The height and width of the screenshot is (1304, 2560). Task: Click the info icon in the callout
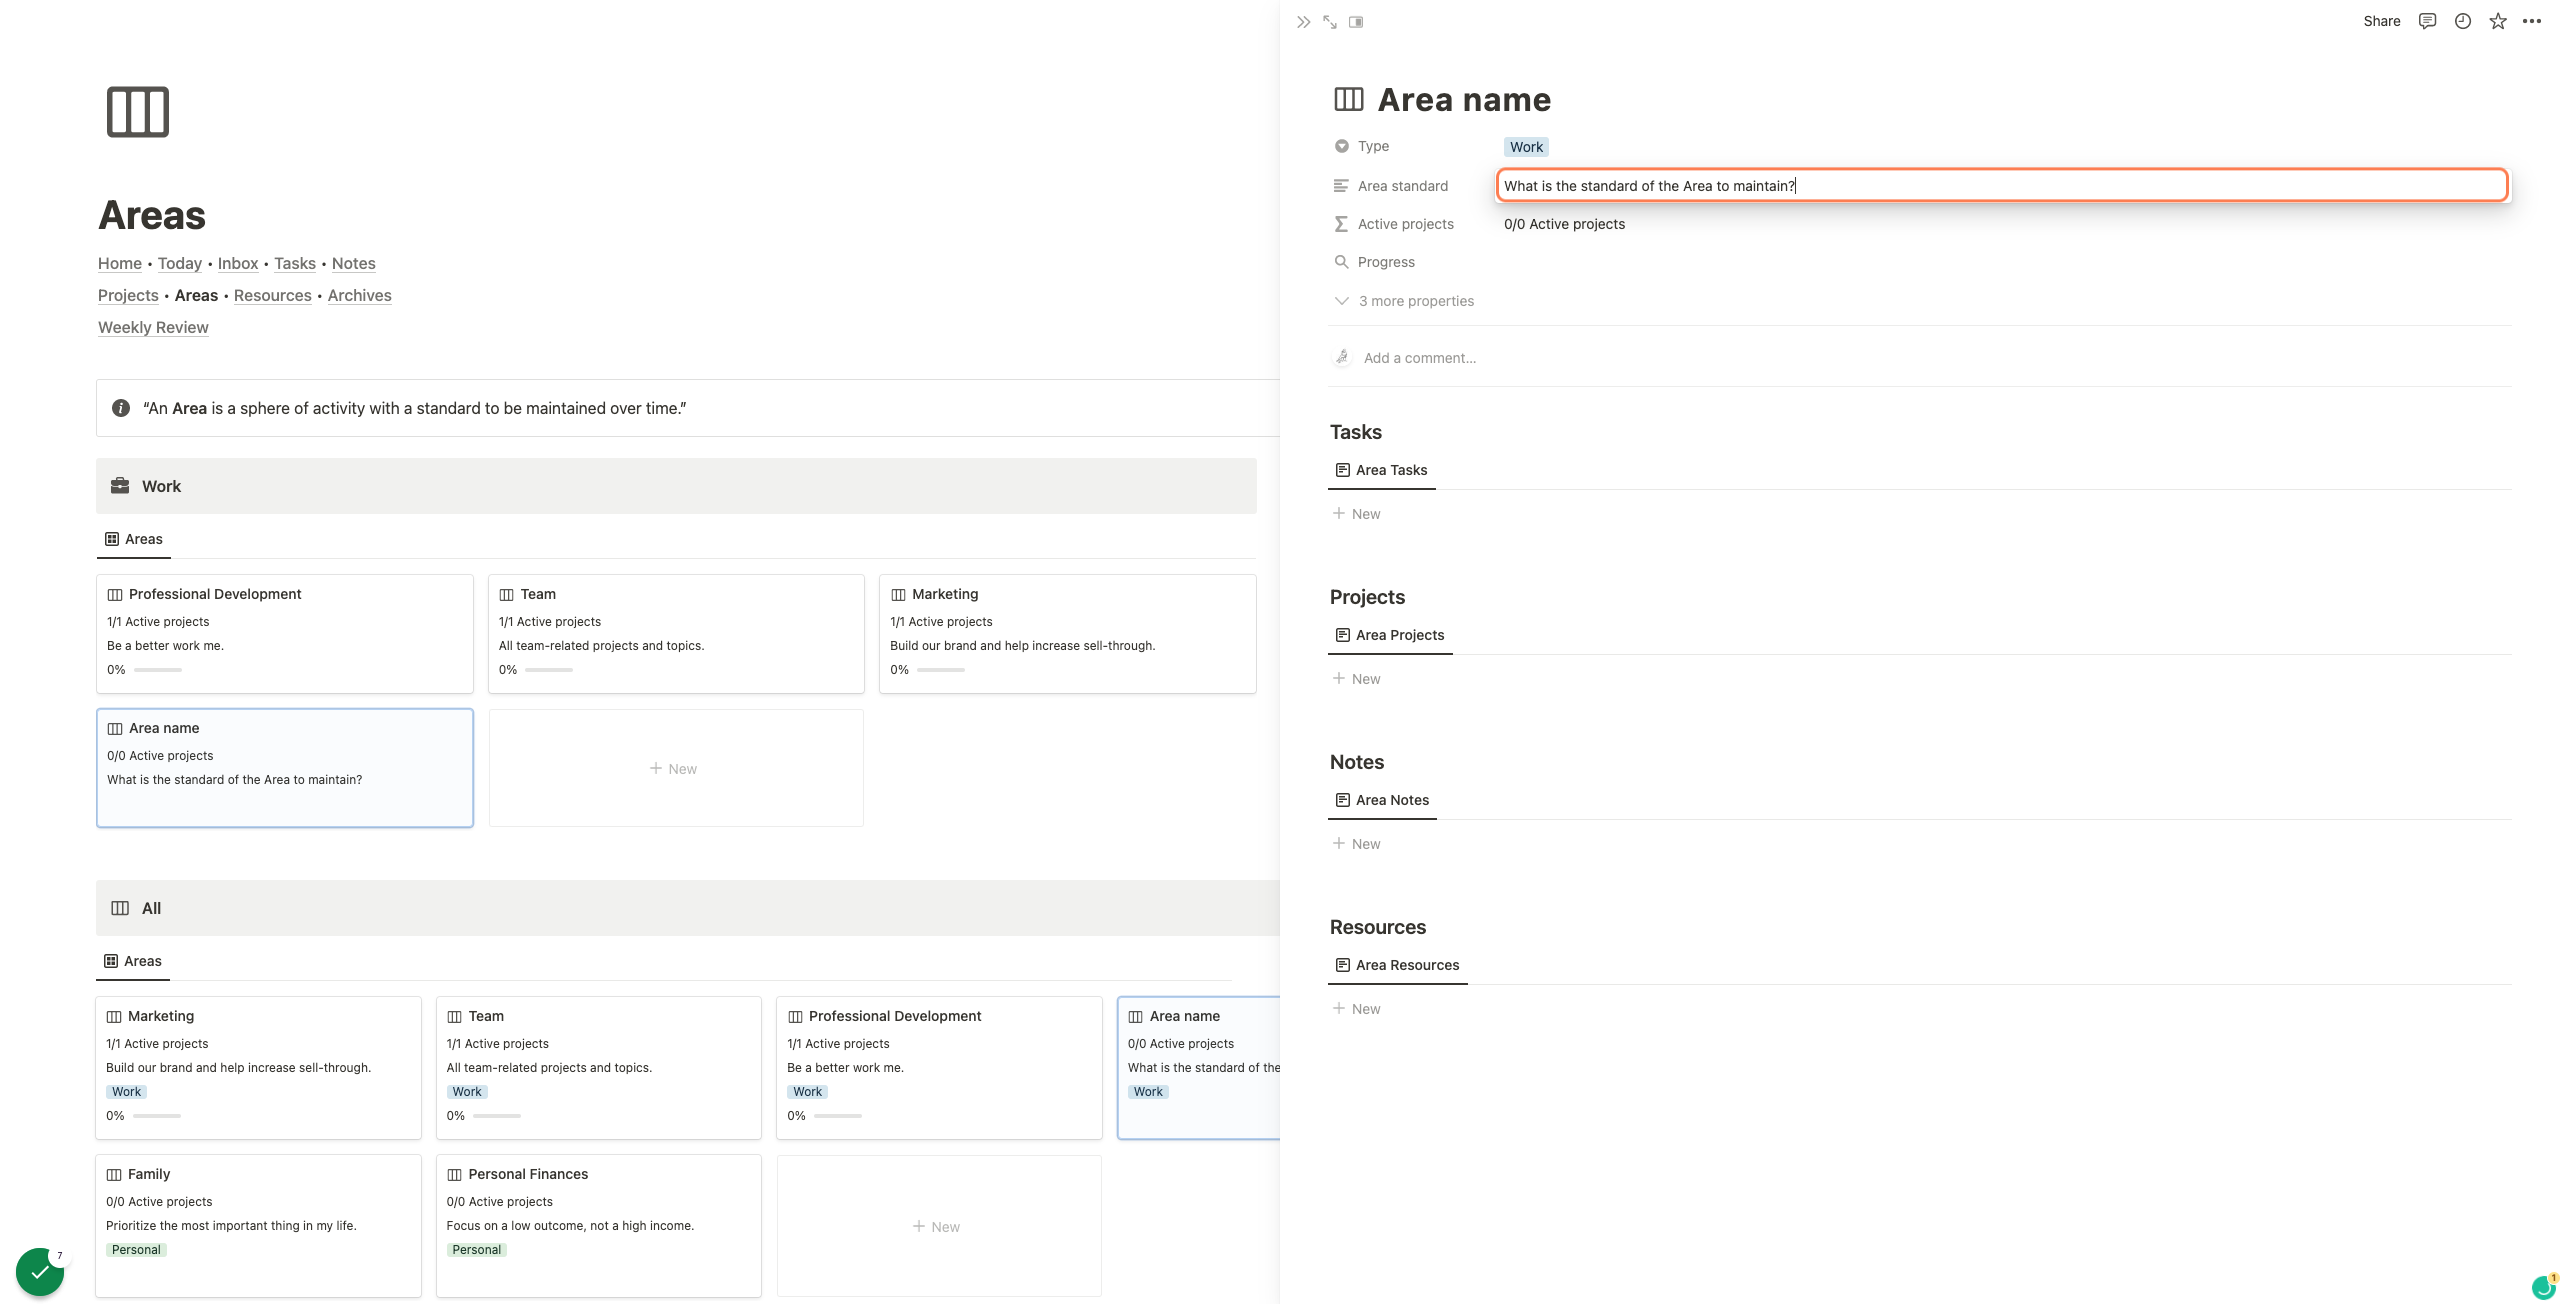pyautogui.click(x=121, y=408)
